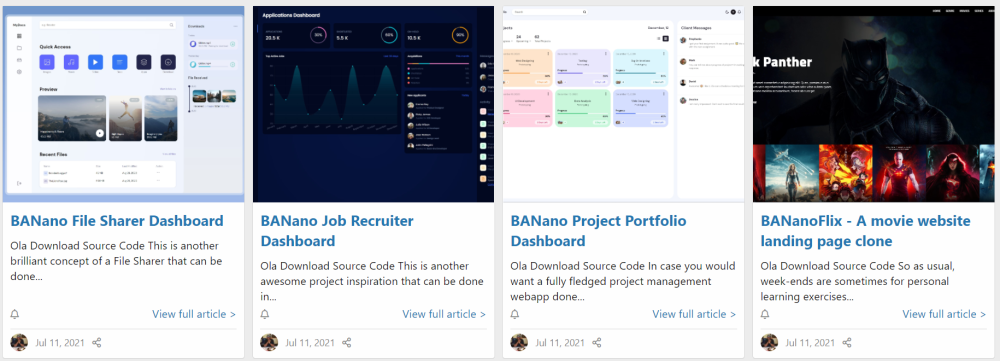View full article for BANanoFlix
The height and width of the screenshot is (361, 1000).
[x=944, y=314]
